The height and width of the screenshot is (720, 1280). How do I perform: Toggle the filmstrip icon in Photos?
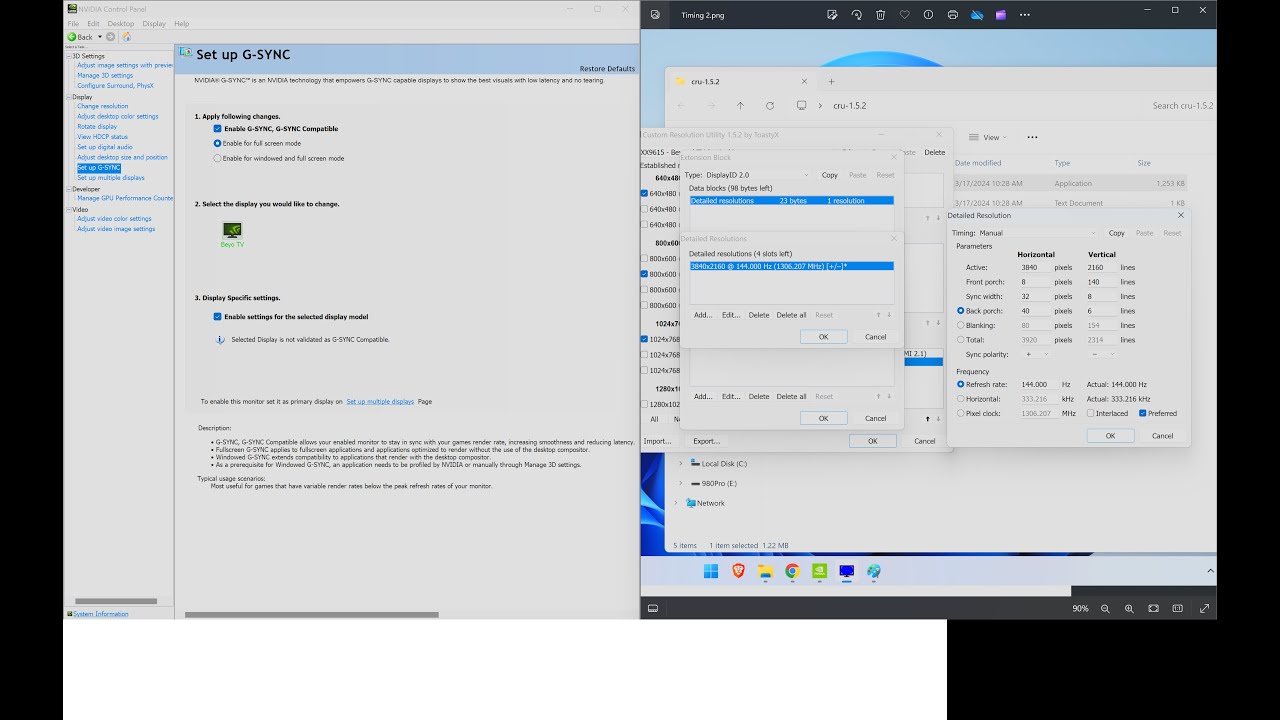(653, 608)
